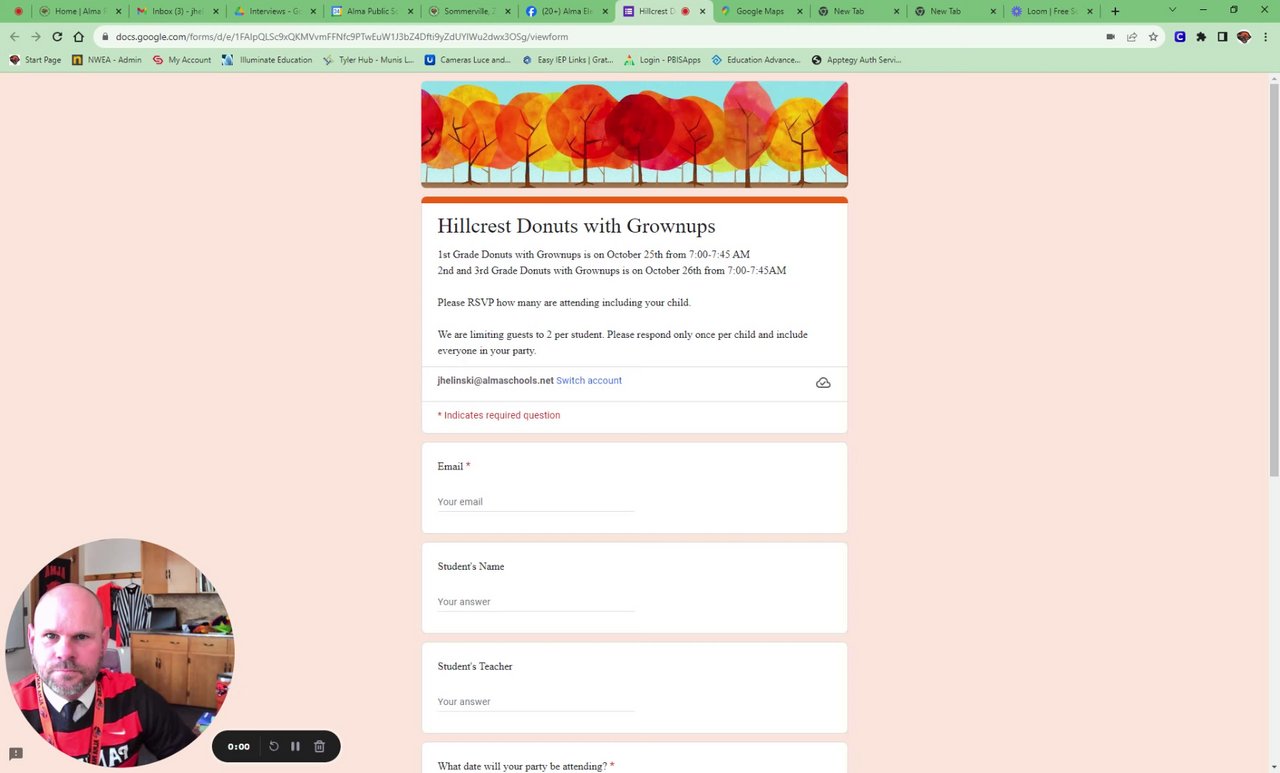Click the camera icon in address bar
The image size is (1280, 773).
[1110, 37]
